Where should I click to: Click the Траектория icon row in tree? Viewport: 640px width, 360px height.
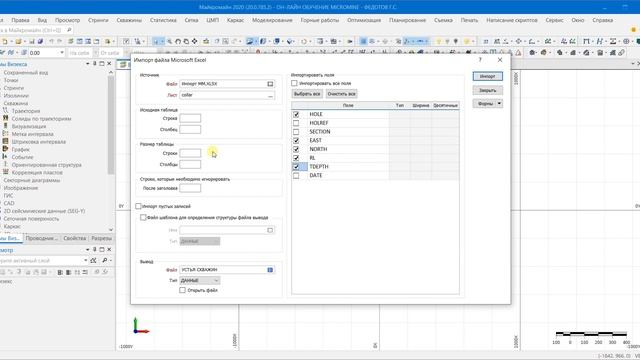25,111
